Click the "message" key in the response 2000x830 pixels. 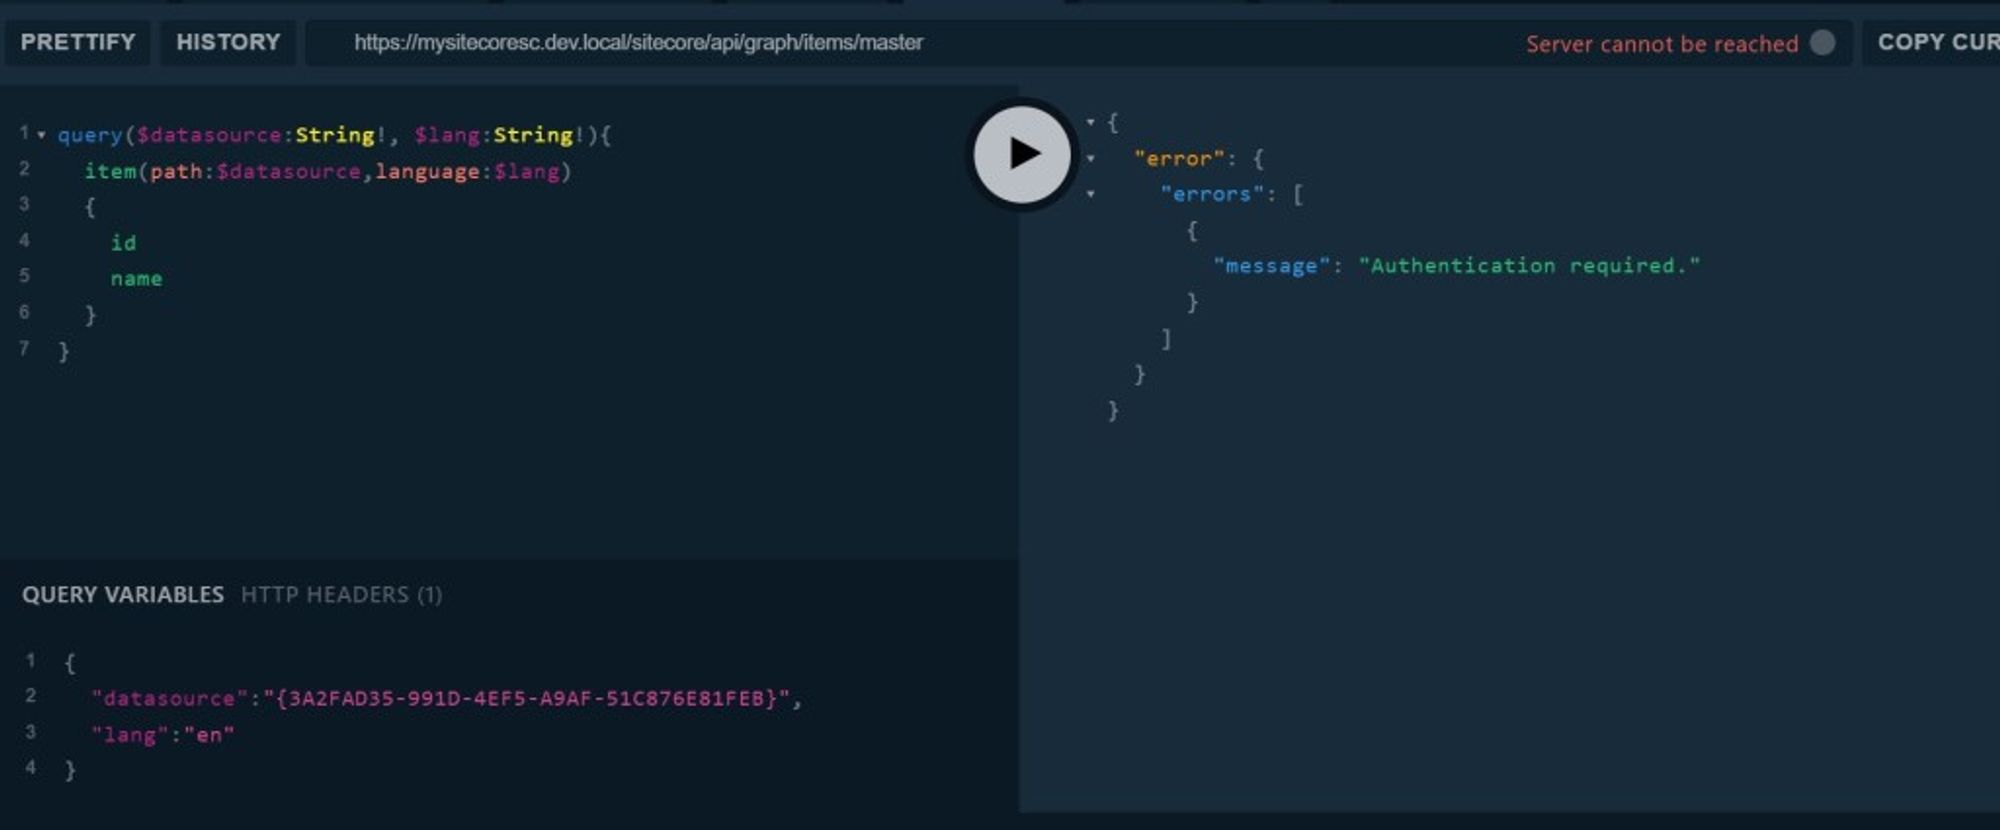click(x=1271, y=266)
